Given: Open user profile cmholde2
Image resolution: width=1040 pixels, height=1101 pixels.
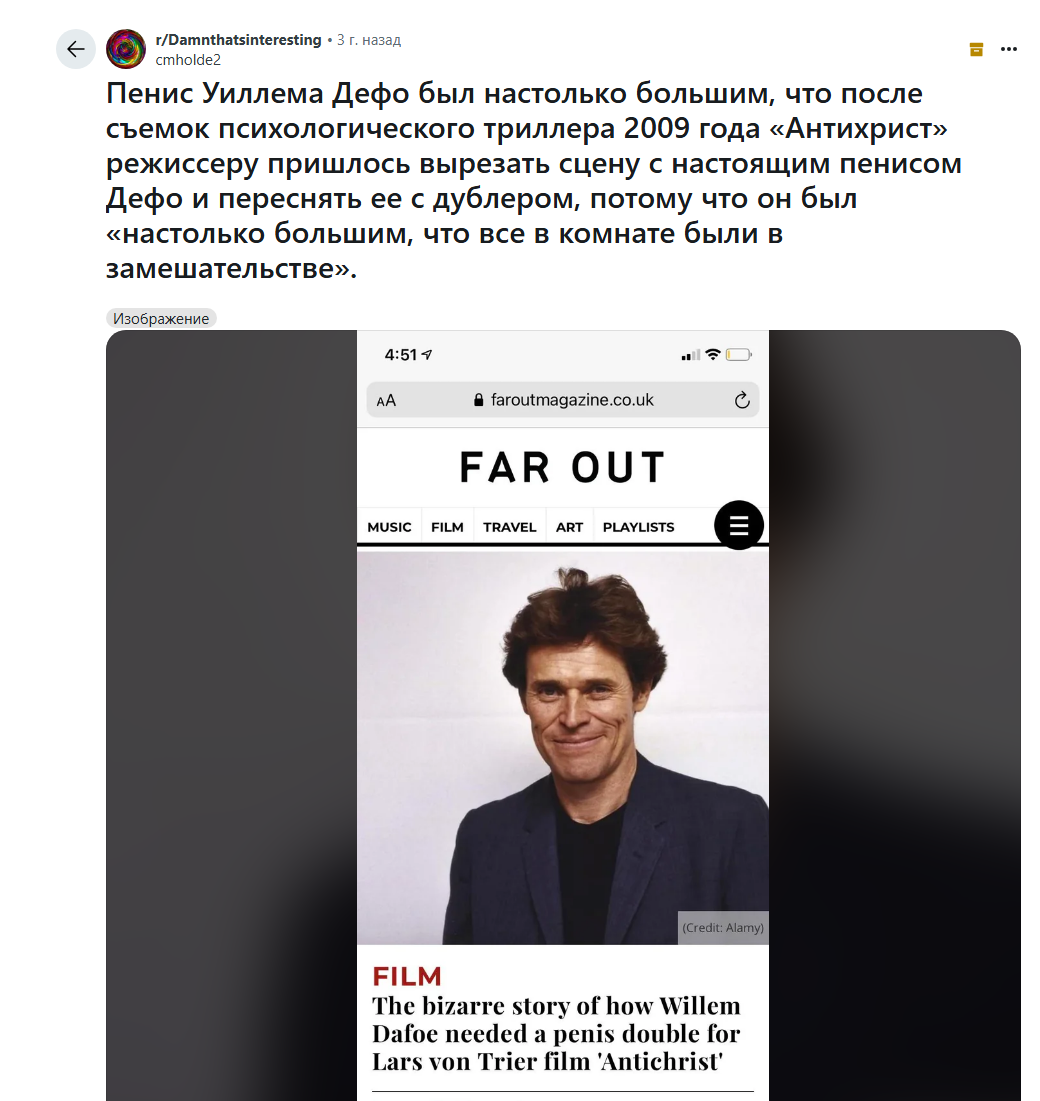Looking at the screenshot, I should pyautogui.click(x=188, y=60).
